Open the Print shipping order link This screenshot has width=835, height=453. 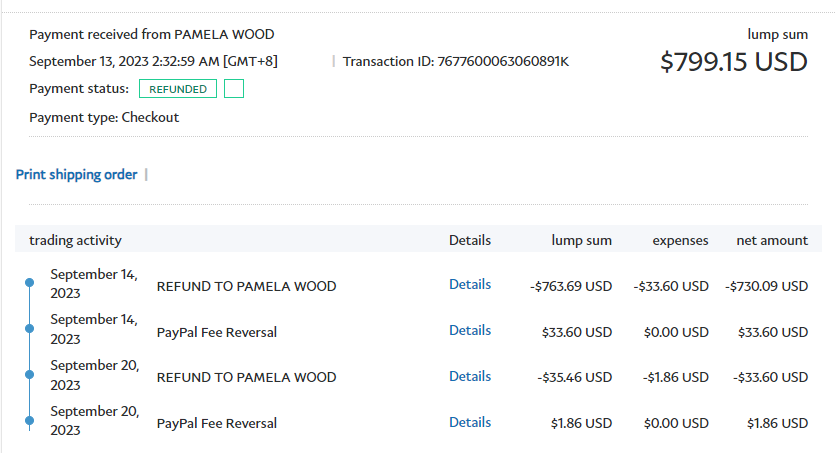coord(77,175)
